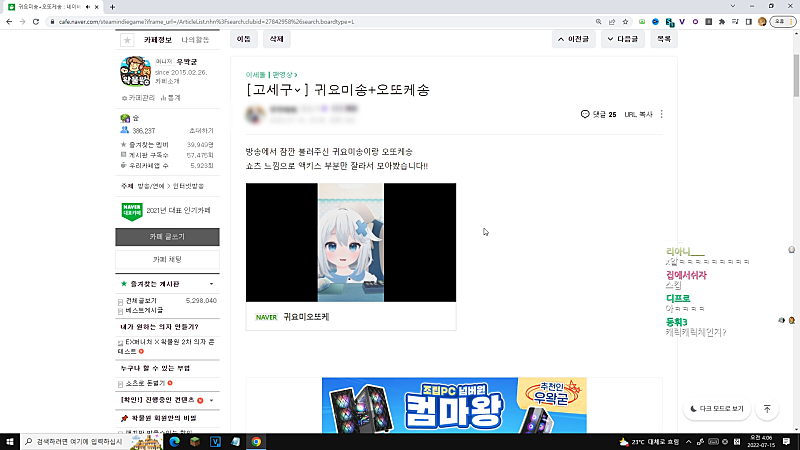Open the 귀요미오또케 video title link
This screenshot has height=450, width=800.
coord(306,317)
